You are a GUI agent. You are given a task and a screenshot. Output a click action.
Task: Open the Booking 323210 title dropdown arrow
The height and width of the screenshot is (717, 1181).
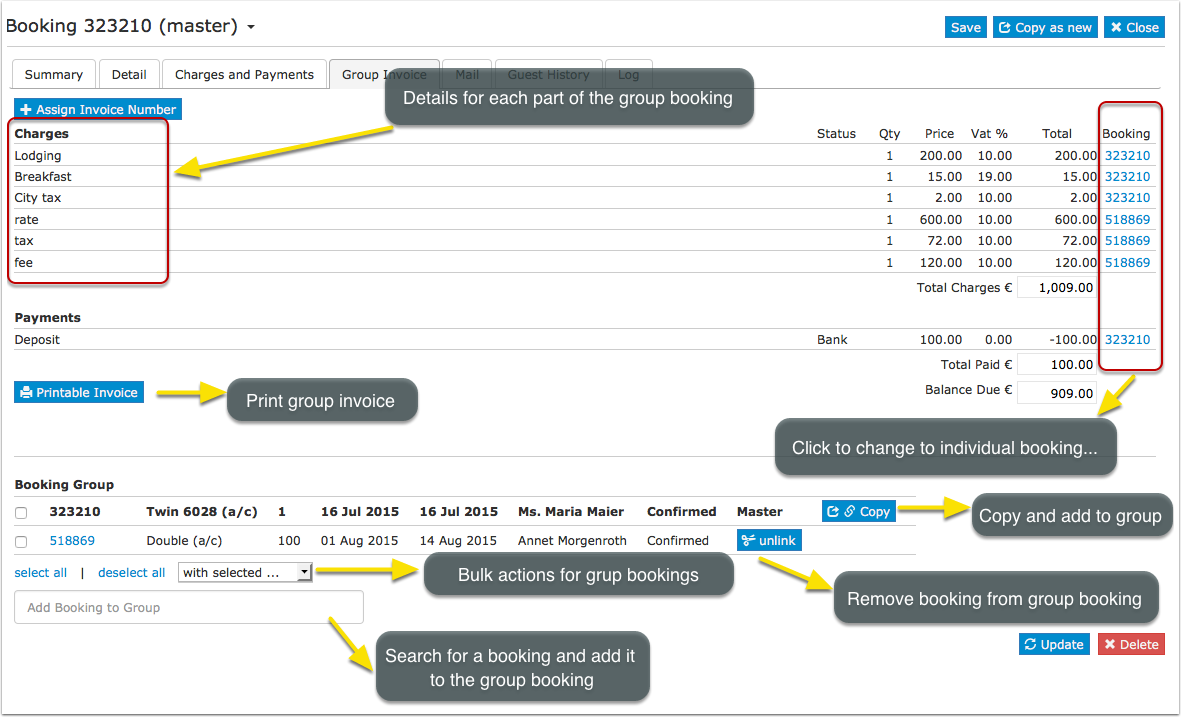click(251, 27)
